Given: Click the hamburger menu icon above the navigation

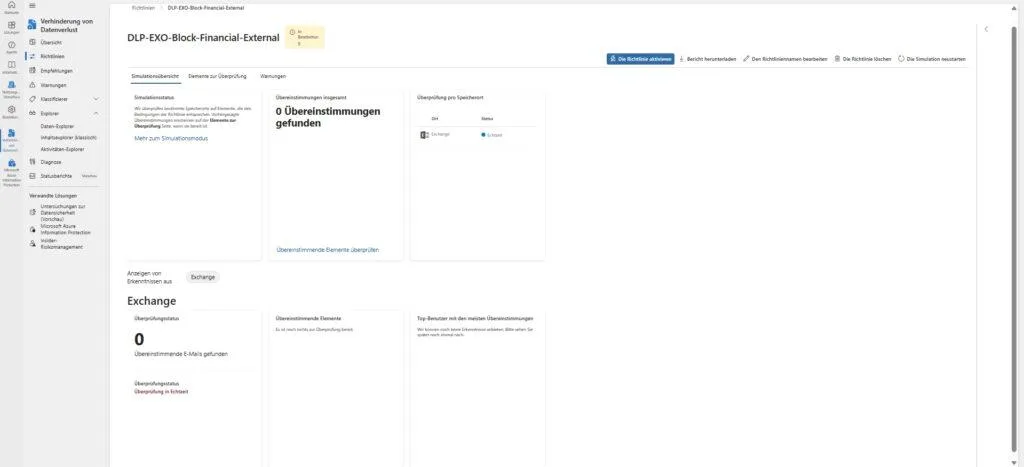Looking at the screenshot, I should pos(34,6).
